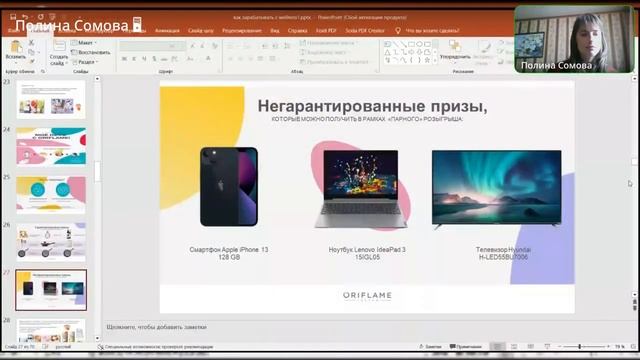Click the Undo arrow in title bar
The width and height of the screenshot is (640, 360).
pos(25,17)
